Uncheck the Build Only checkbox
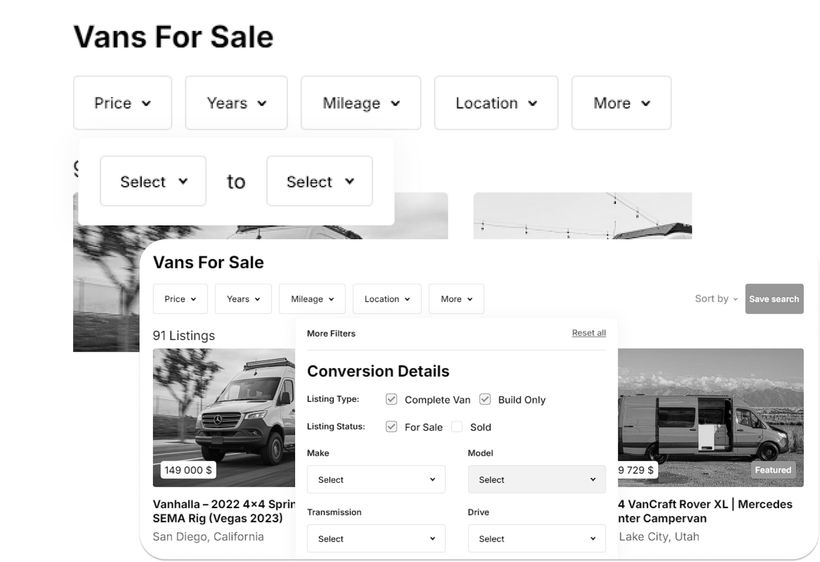 point(485,399)
